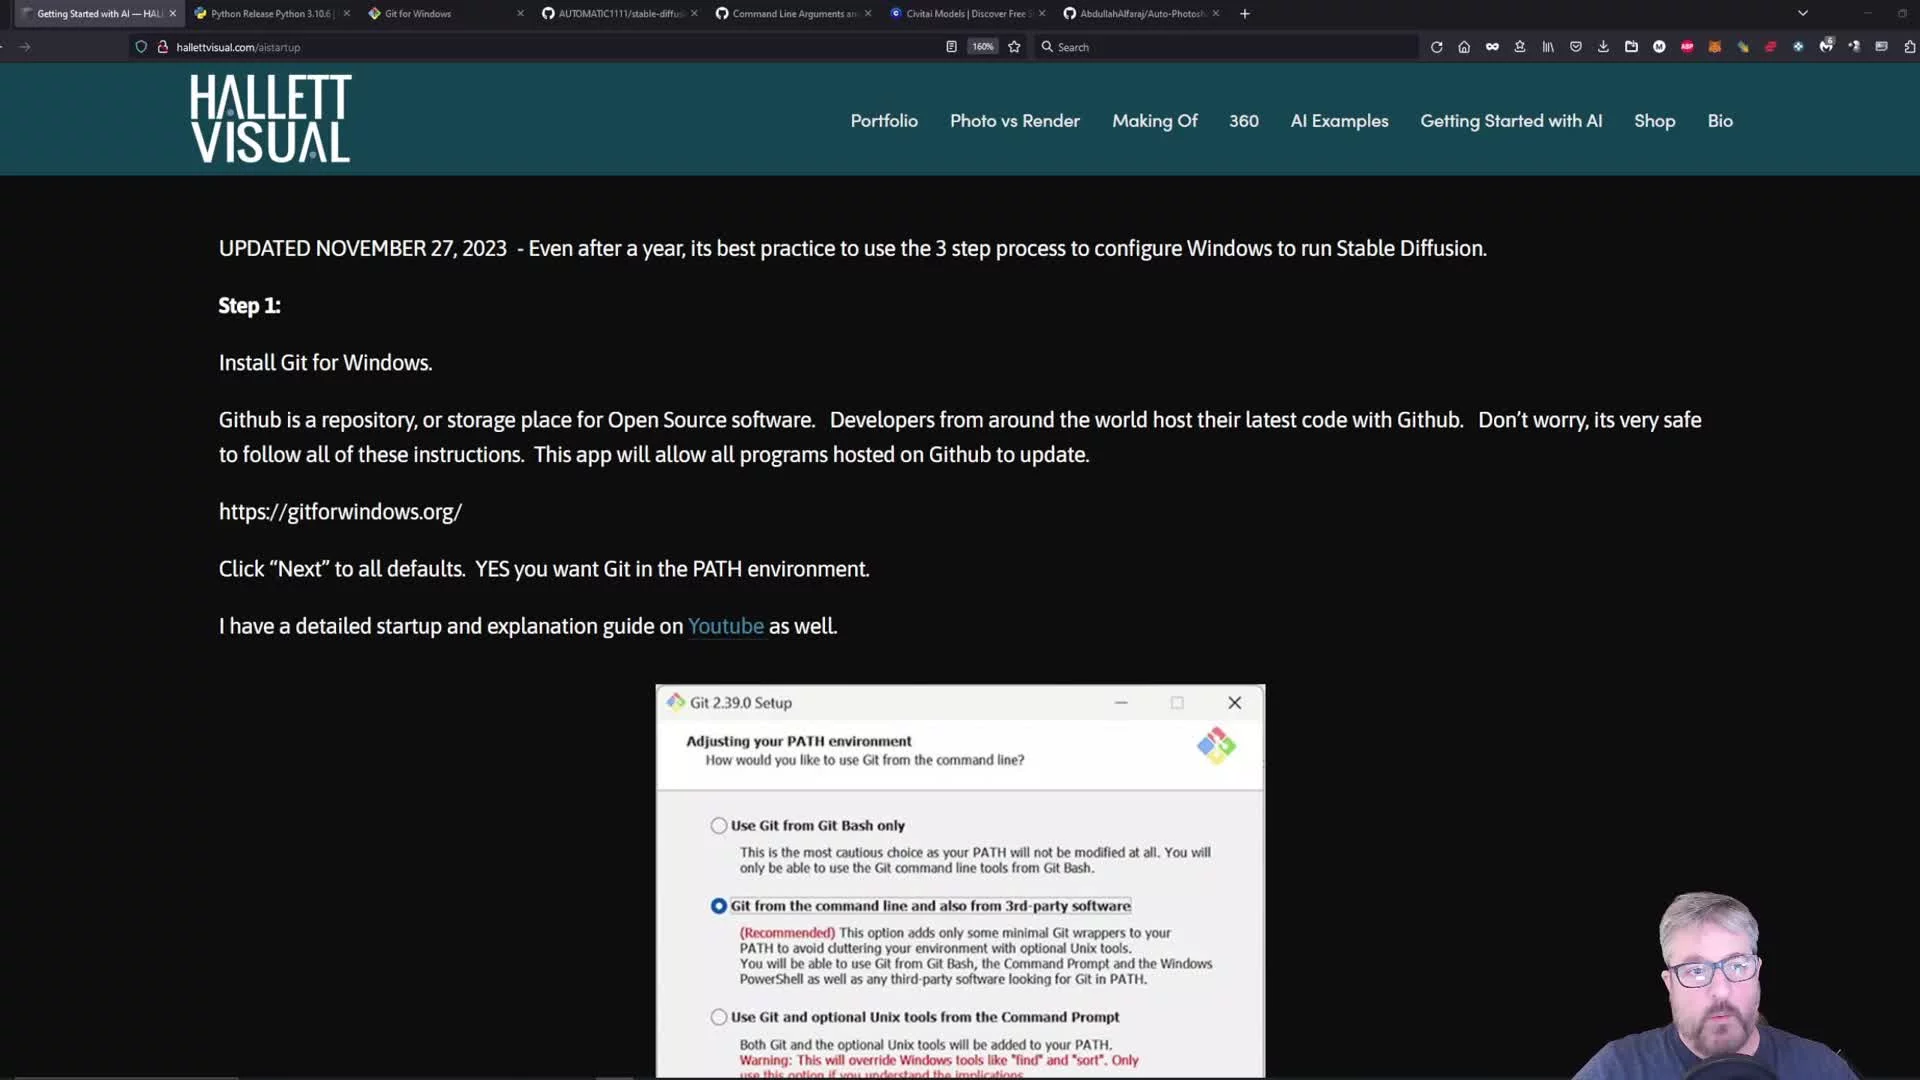Open a new tab with plus
The image size is (1920, 1080).
1245,14
